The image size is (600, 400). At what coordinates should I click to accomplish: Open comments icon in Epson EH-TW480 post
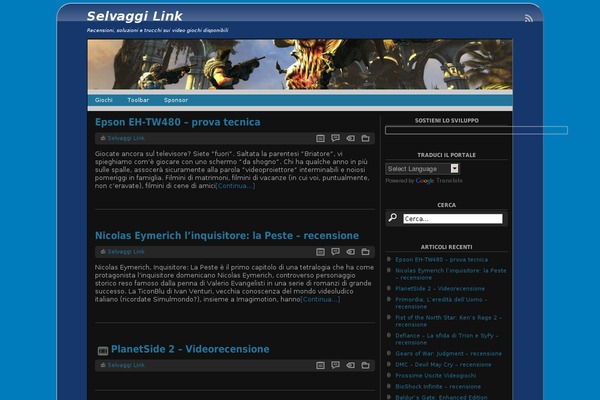[x=335, y=138]
